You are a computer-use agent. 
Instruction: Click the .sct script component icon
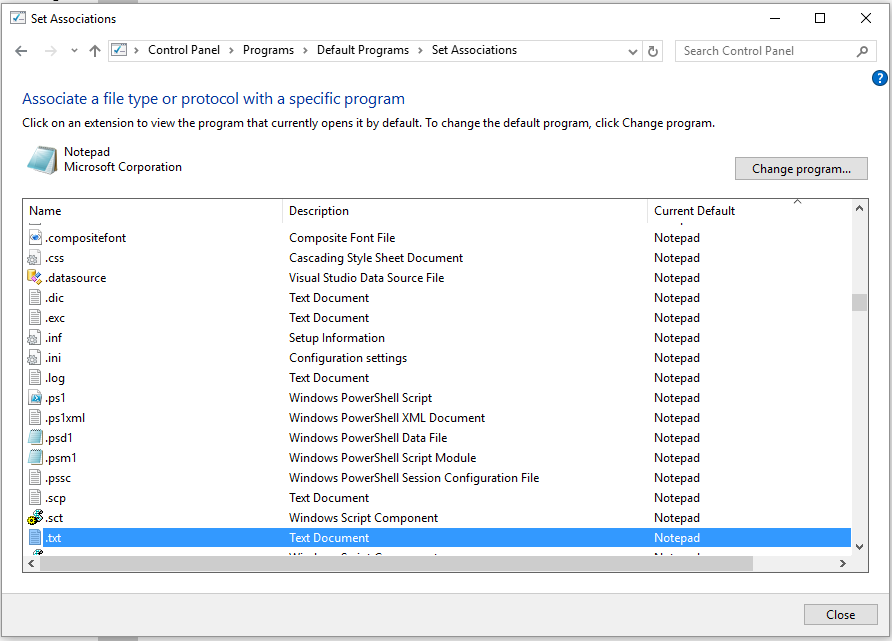36,518
